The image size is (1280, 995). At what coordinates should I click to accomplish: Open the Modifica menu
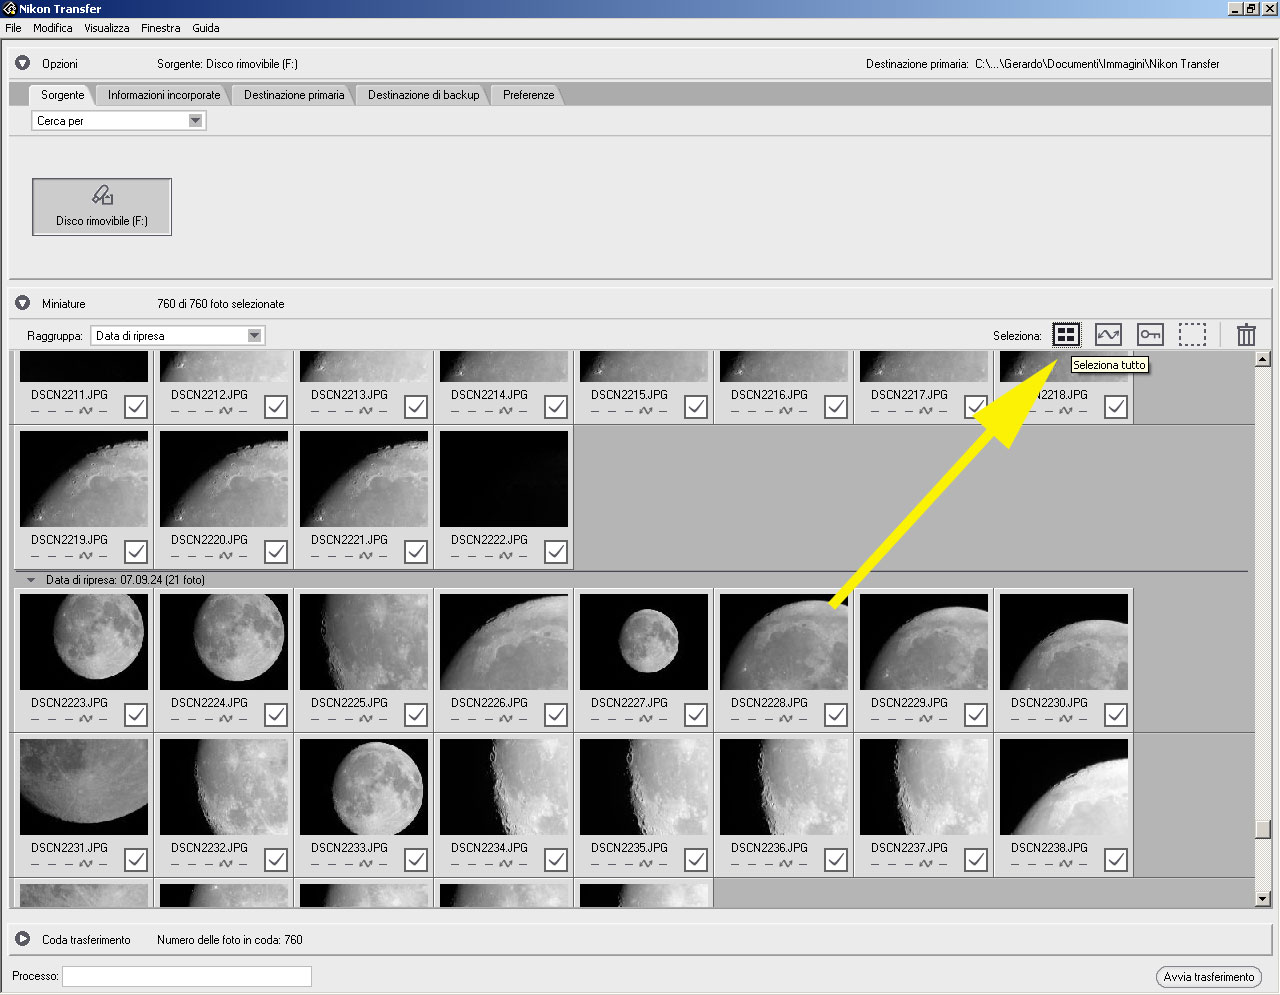[52, 28]
